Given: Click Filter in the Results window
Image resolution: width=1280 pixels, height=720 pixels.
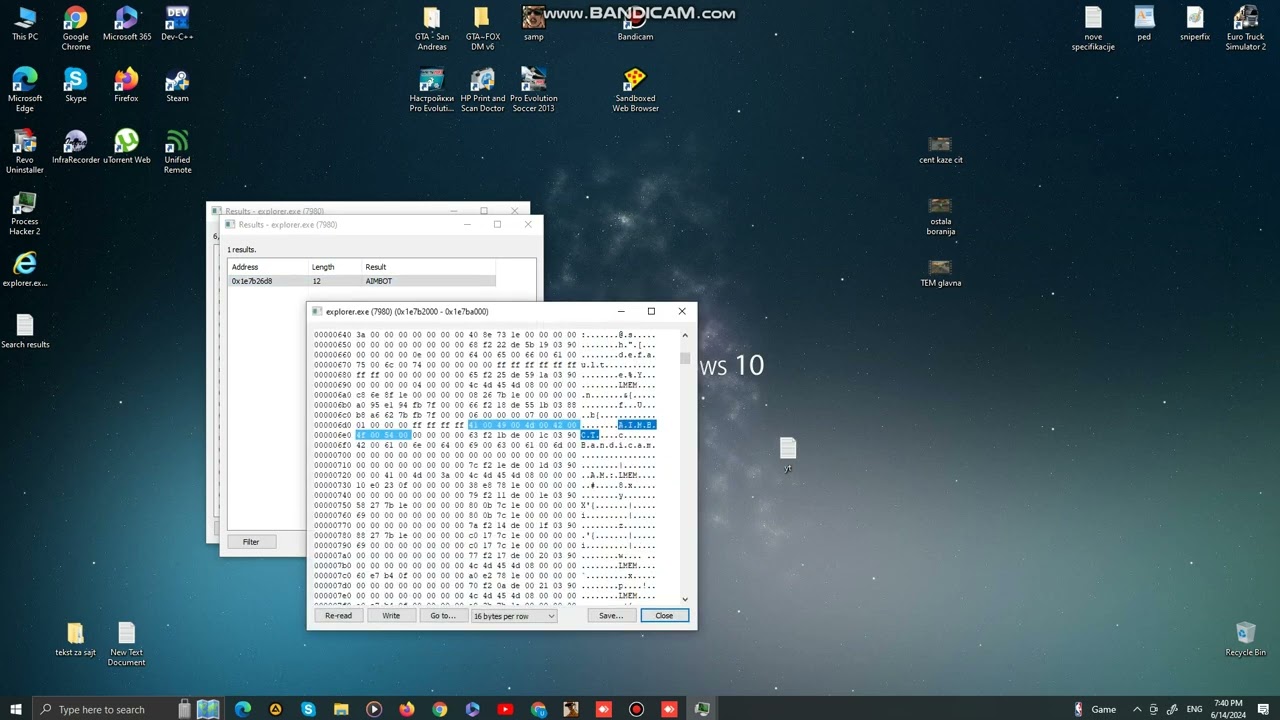Looking at the screenshot, I should (251, 542).
